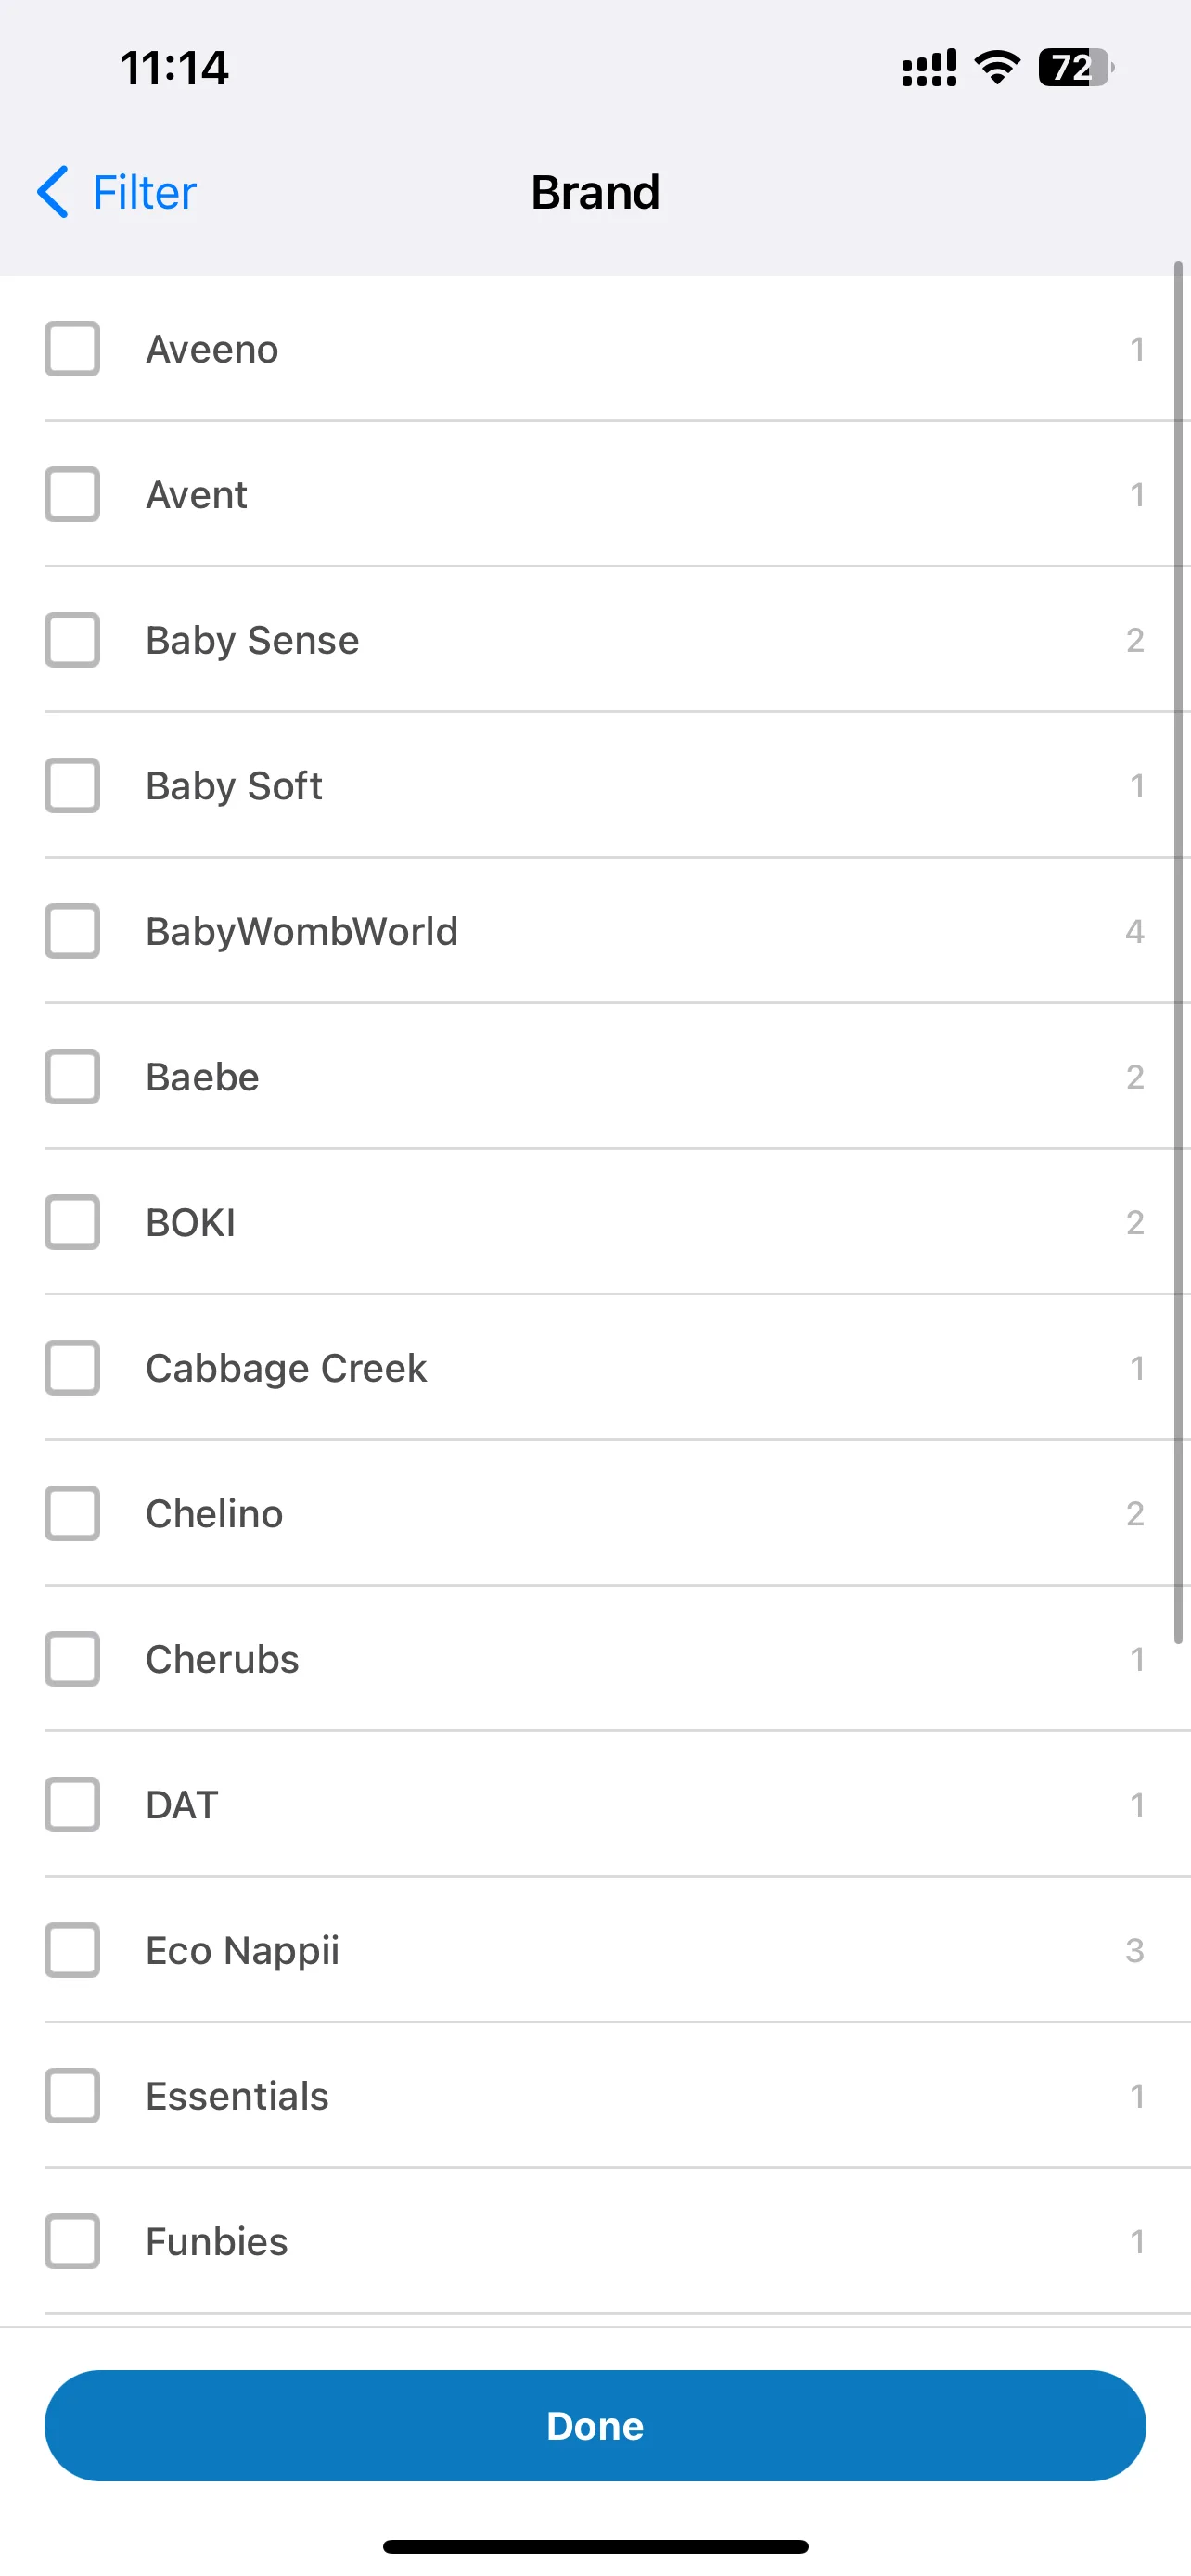Screen dimensions: 1191x2576
Task: Check the BOKI brand box
Action: click(x=72, y=1222)
